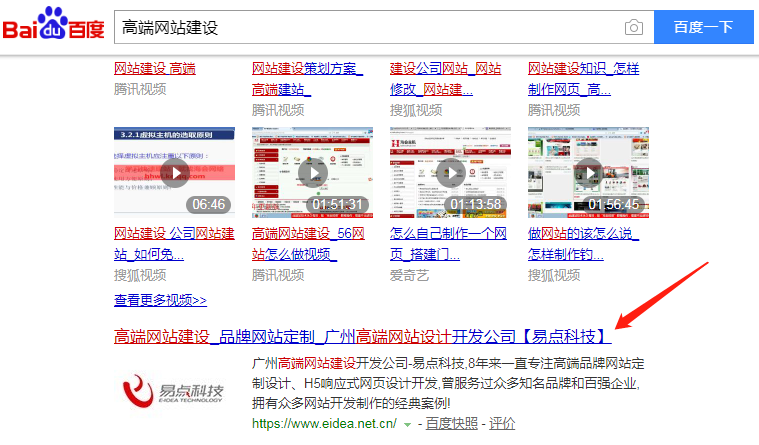The image size is (759, 445).
Task: Open 百度快照 cached page
Action: tap(452, 424)
